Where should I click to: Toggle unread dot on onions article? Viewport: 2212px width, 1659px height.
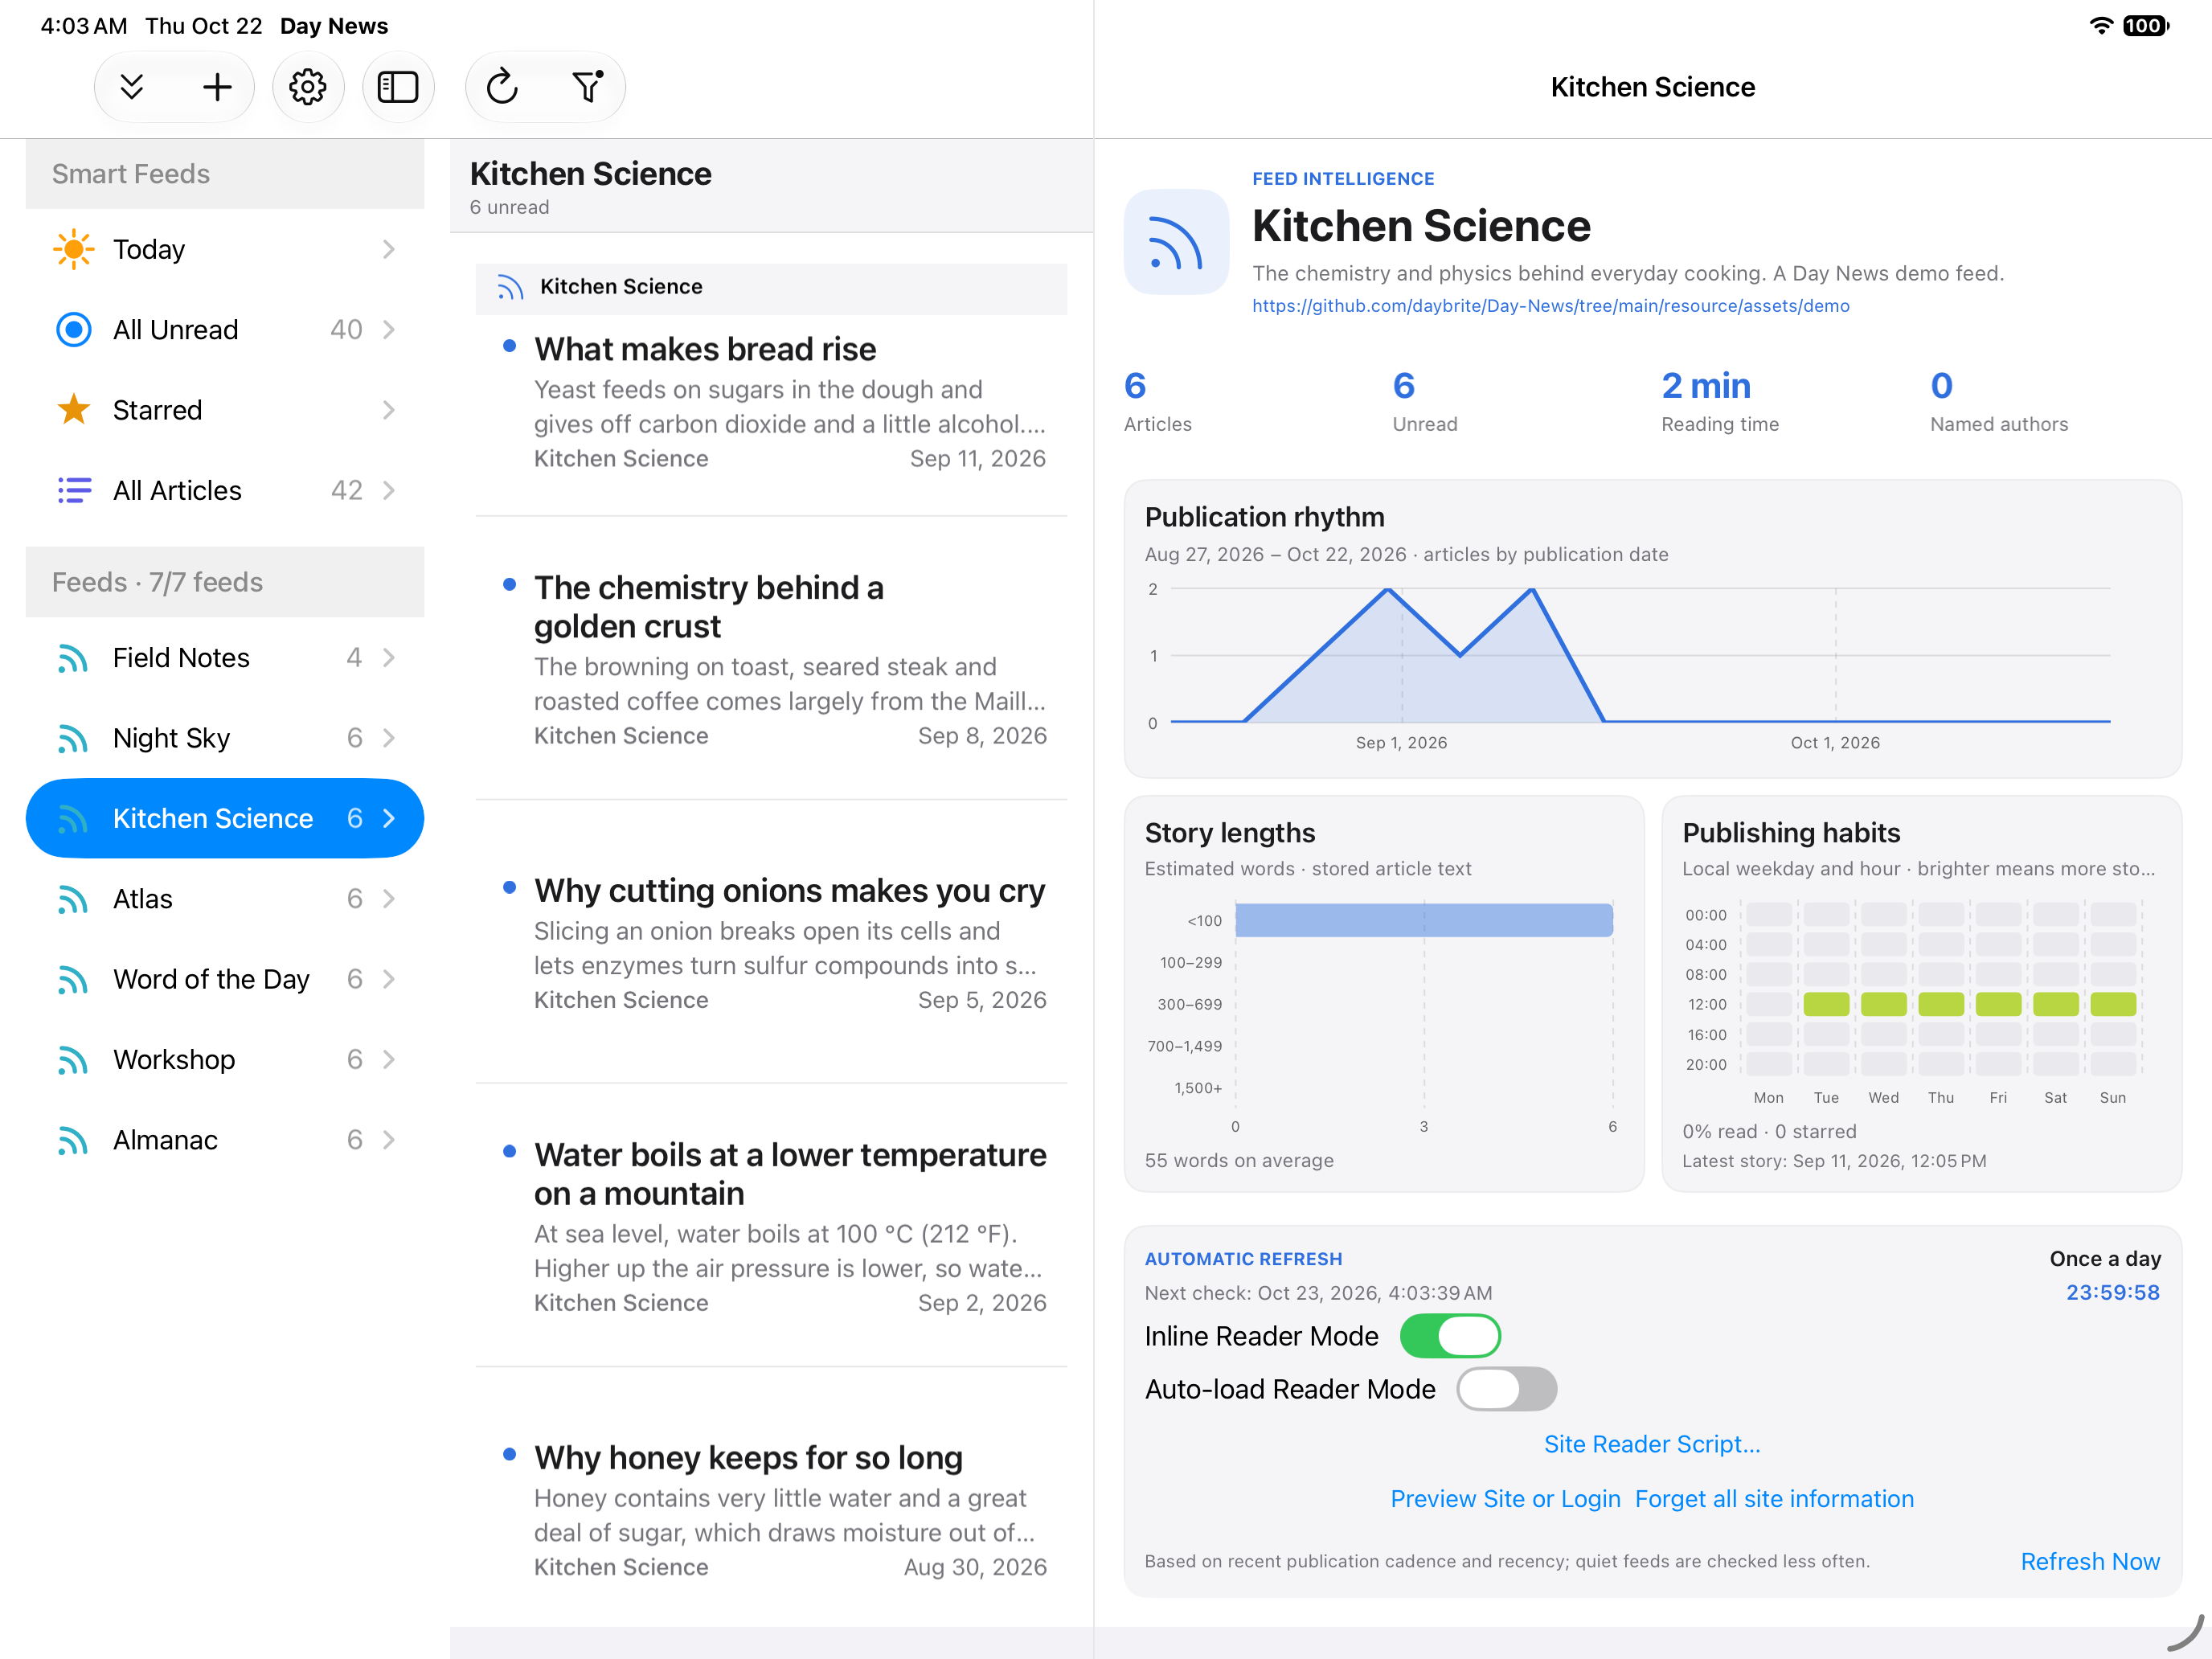510,887
